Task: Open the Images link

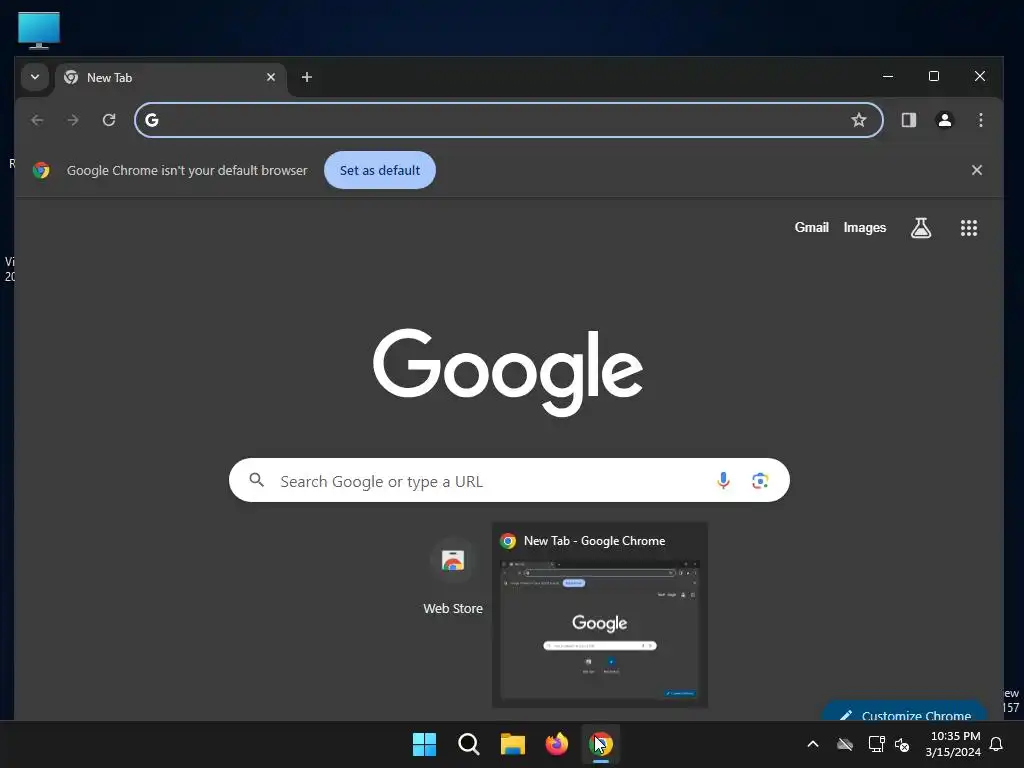Action: 865,227
